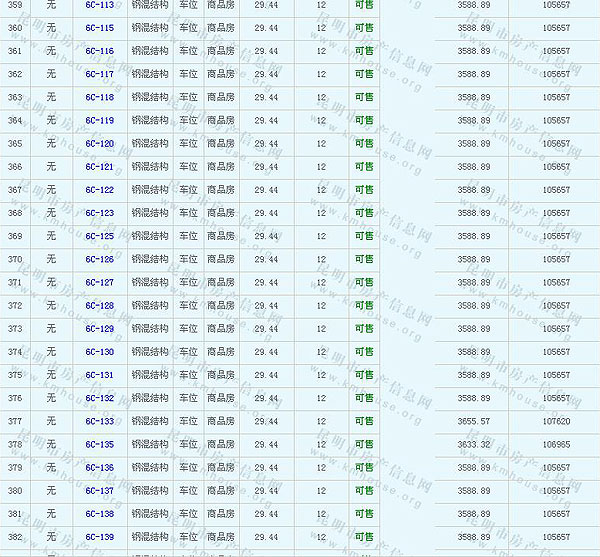Click the 6C-122 link
Image resolution: width=600 pixels, height=557 pixels.
99,190
